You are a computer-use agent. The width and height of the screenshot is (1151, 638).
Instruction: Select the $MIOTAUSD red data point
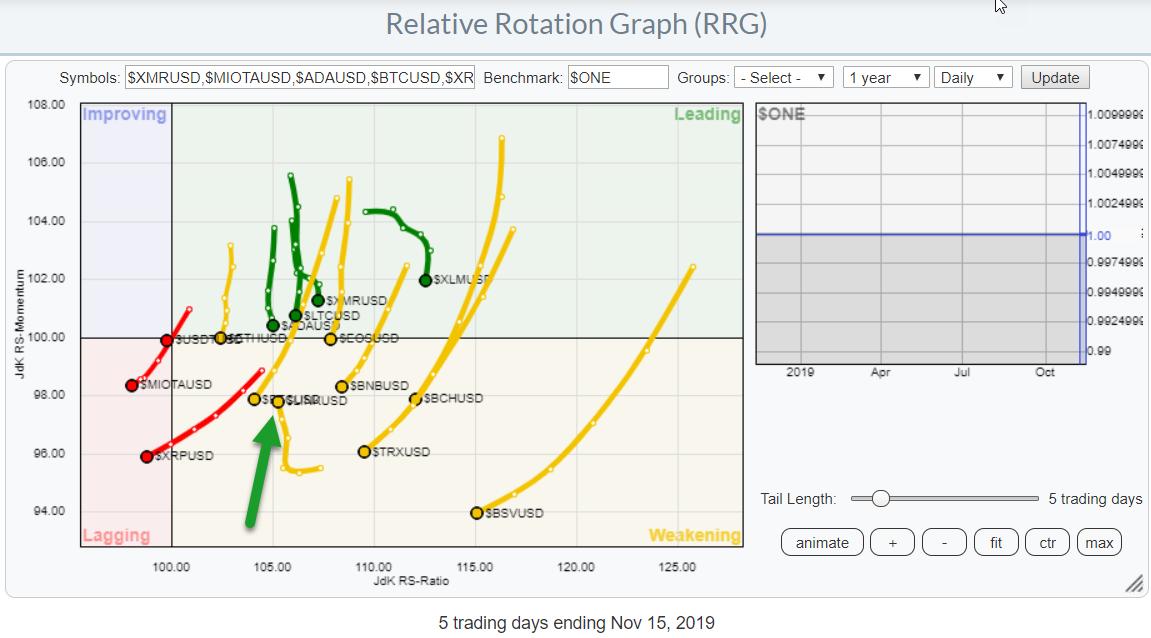(x=131, y=385)
